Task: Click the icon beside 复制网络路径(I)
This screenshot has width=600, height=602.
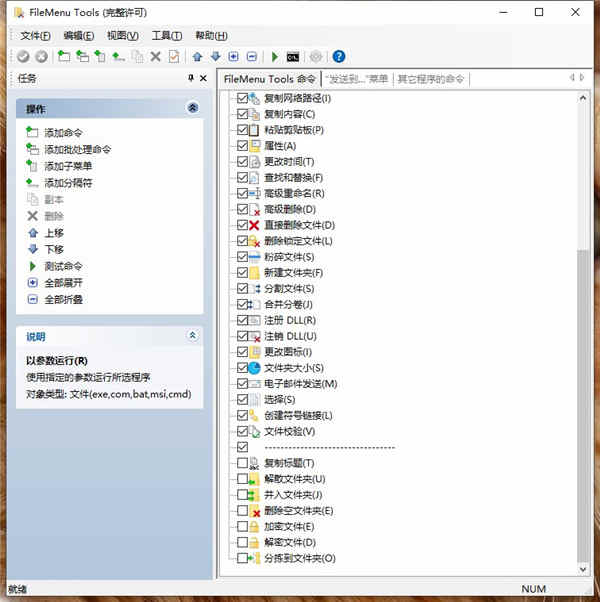Action: pyautogui.click(x=254, y=98)
